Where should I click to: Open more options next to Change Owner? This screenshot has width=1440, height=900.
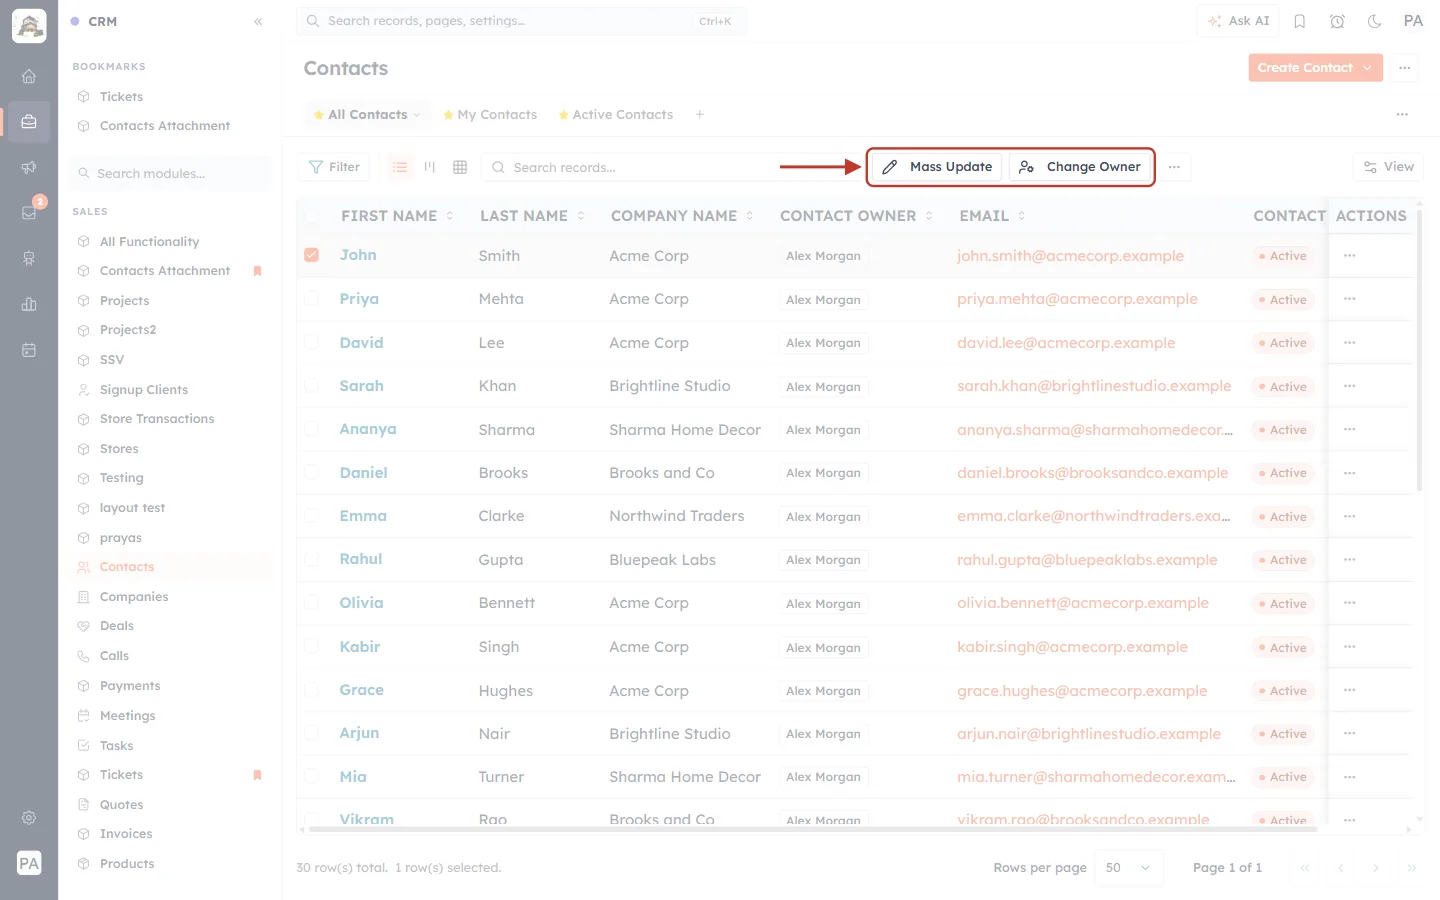point(1174,167)
